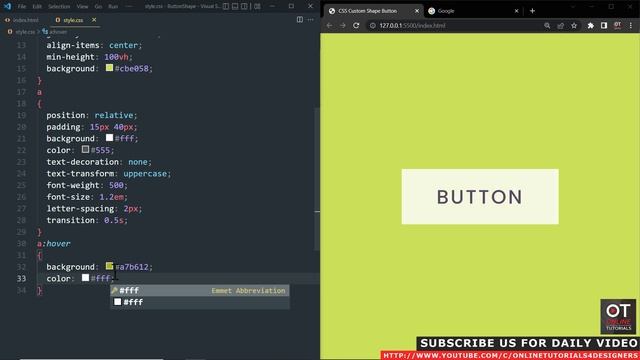Switch to the index.html editor tab

pos(22,20)
